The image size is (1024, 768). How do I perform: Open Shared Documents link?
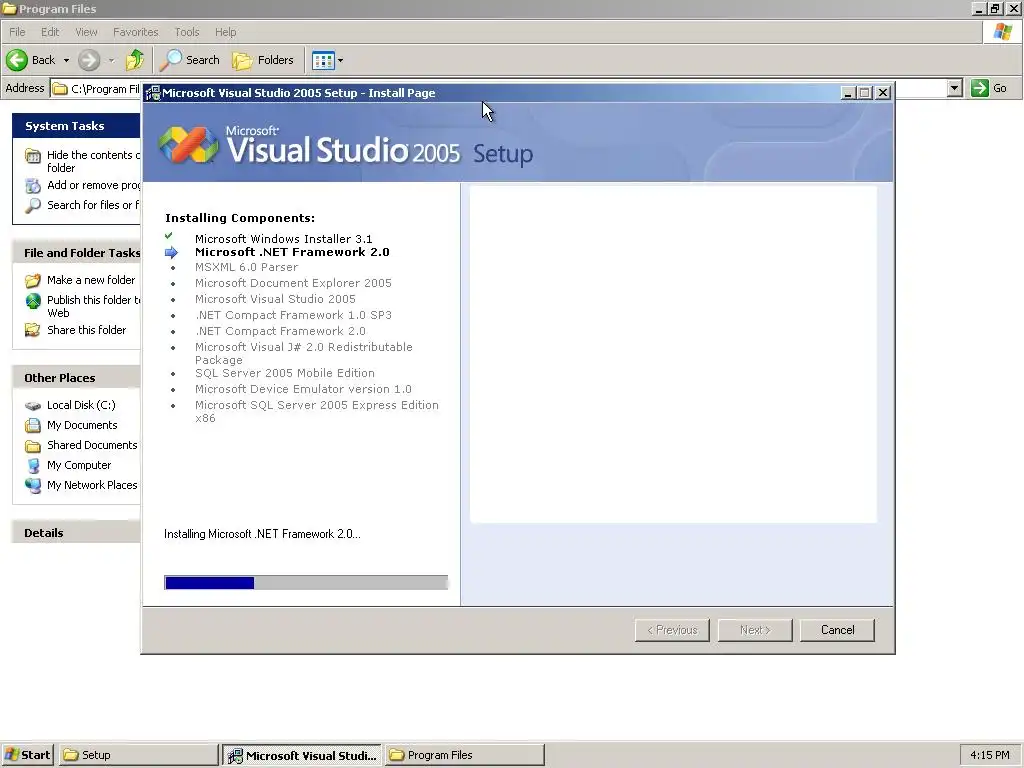[x=92, y=445]
